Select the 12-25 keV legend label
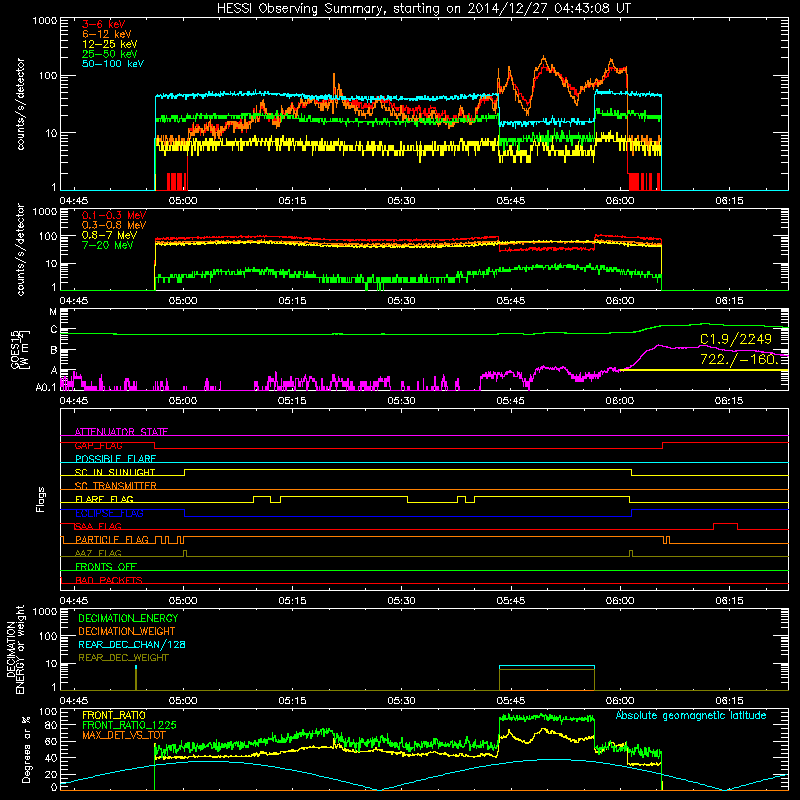 coord(110,44)
